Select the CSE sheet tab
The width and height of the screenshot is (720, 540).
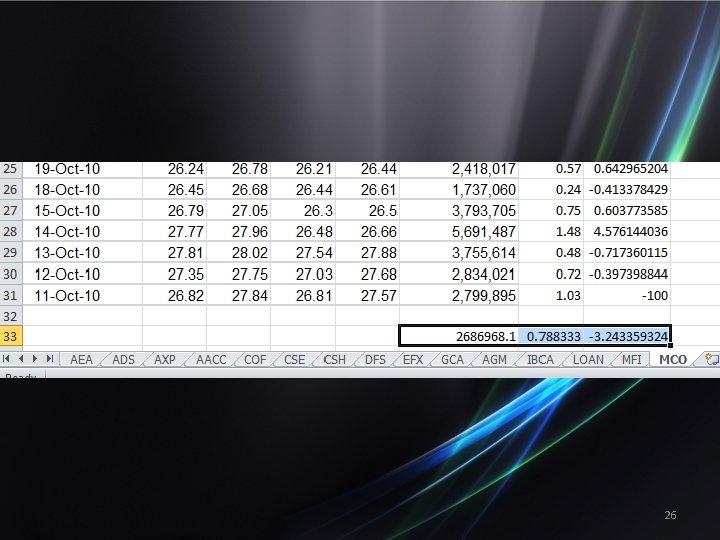click(x=294, y=360)
